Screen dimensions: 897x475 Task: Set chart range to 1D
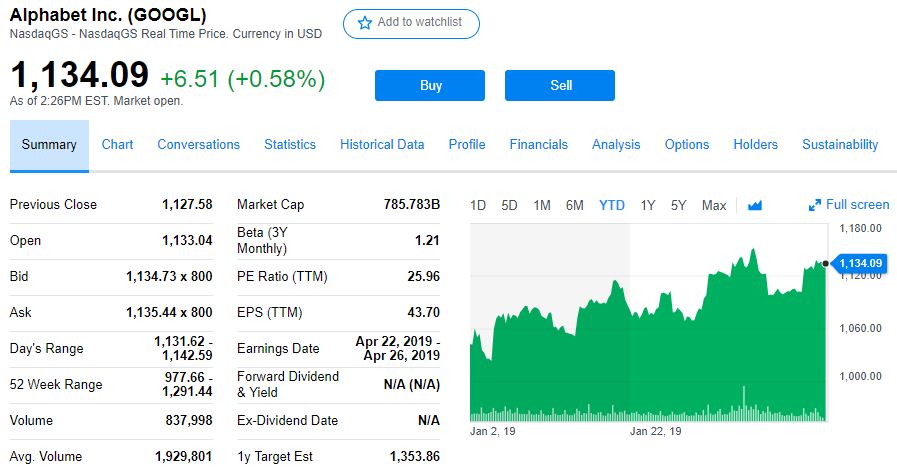478,205
